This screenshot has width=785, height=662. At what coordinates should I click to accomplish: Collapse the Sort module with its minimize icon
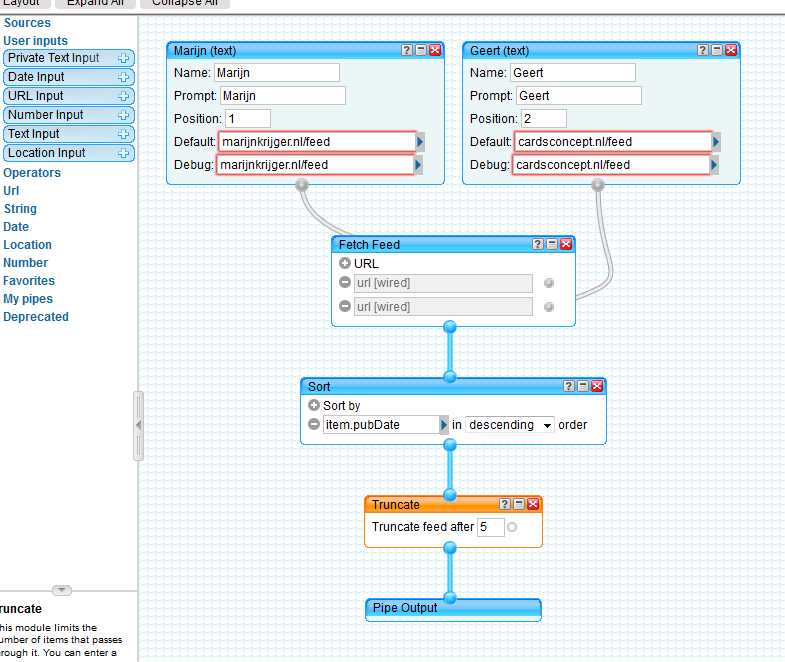(583, 386)
